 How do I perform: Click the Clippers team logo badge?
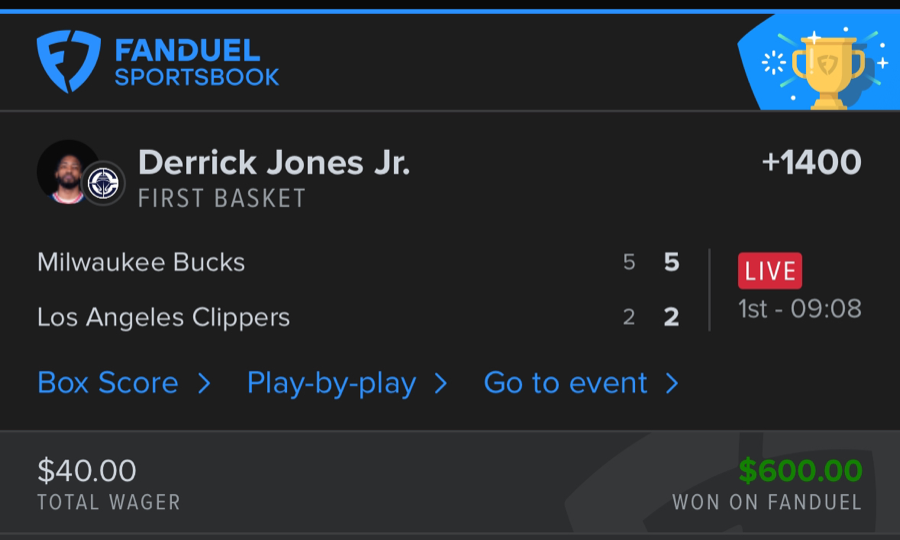(x=104, y=183)
